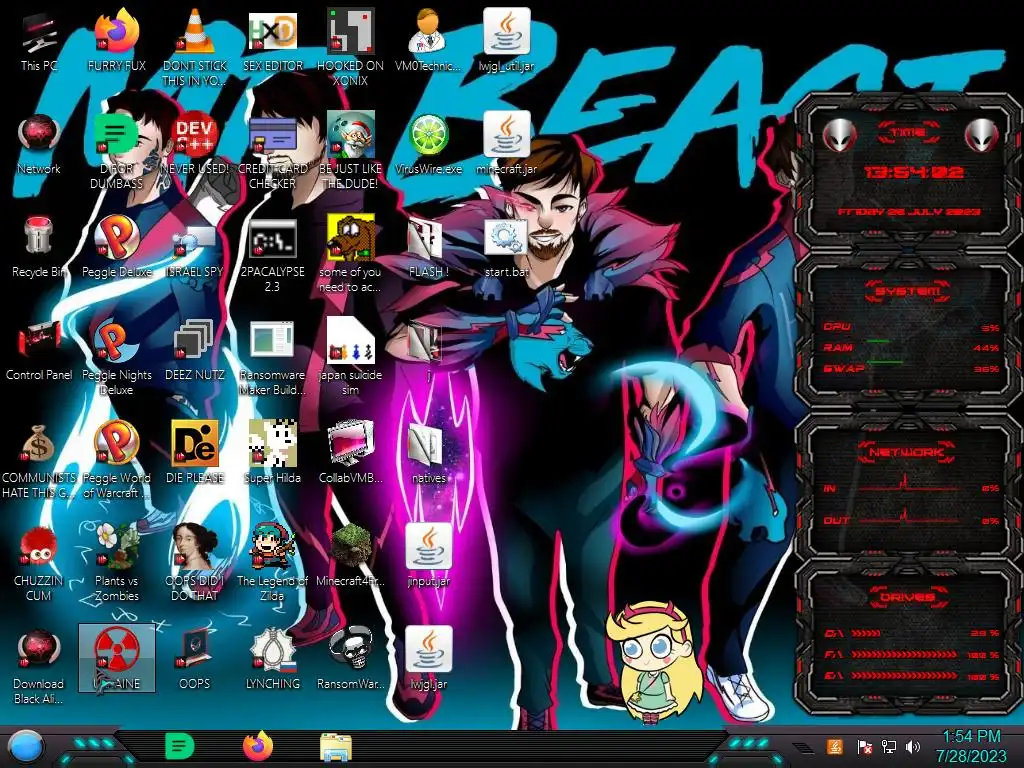1024x768 pixels.
Task: Open File Explorer from the taskbar
Action: [x=336, y=748]
